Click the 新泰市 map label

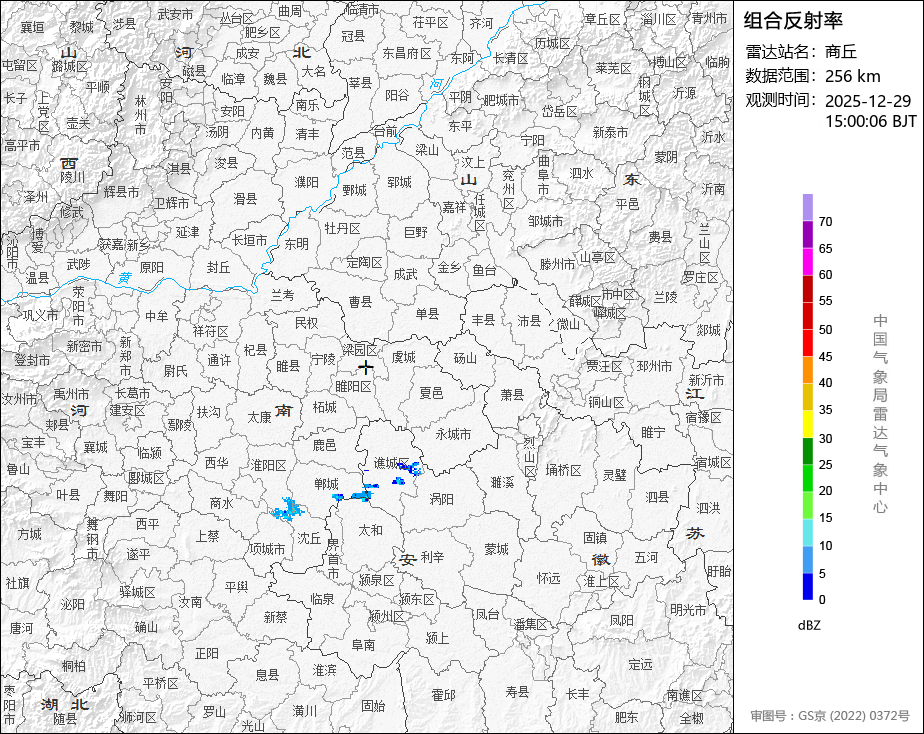tap(610, 133)
